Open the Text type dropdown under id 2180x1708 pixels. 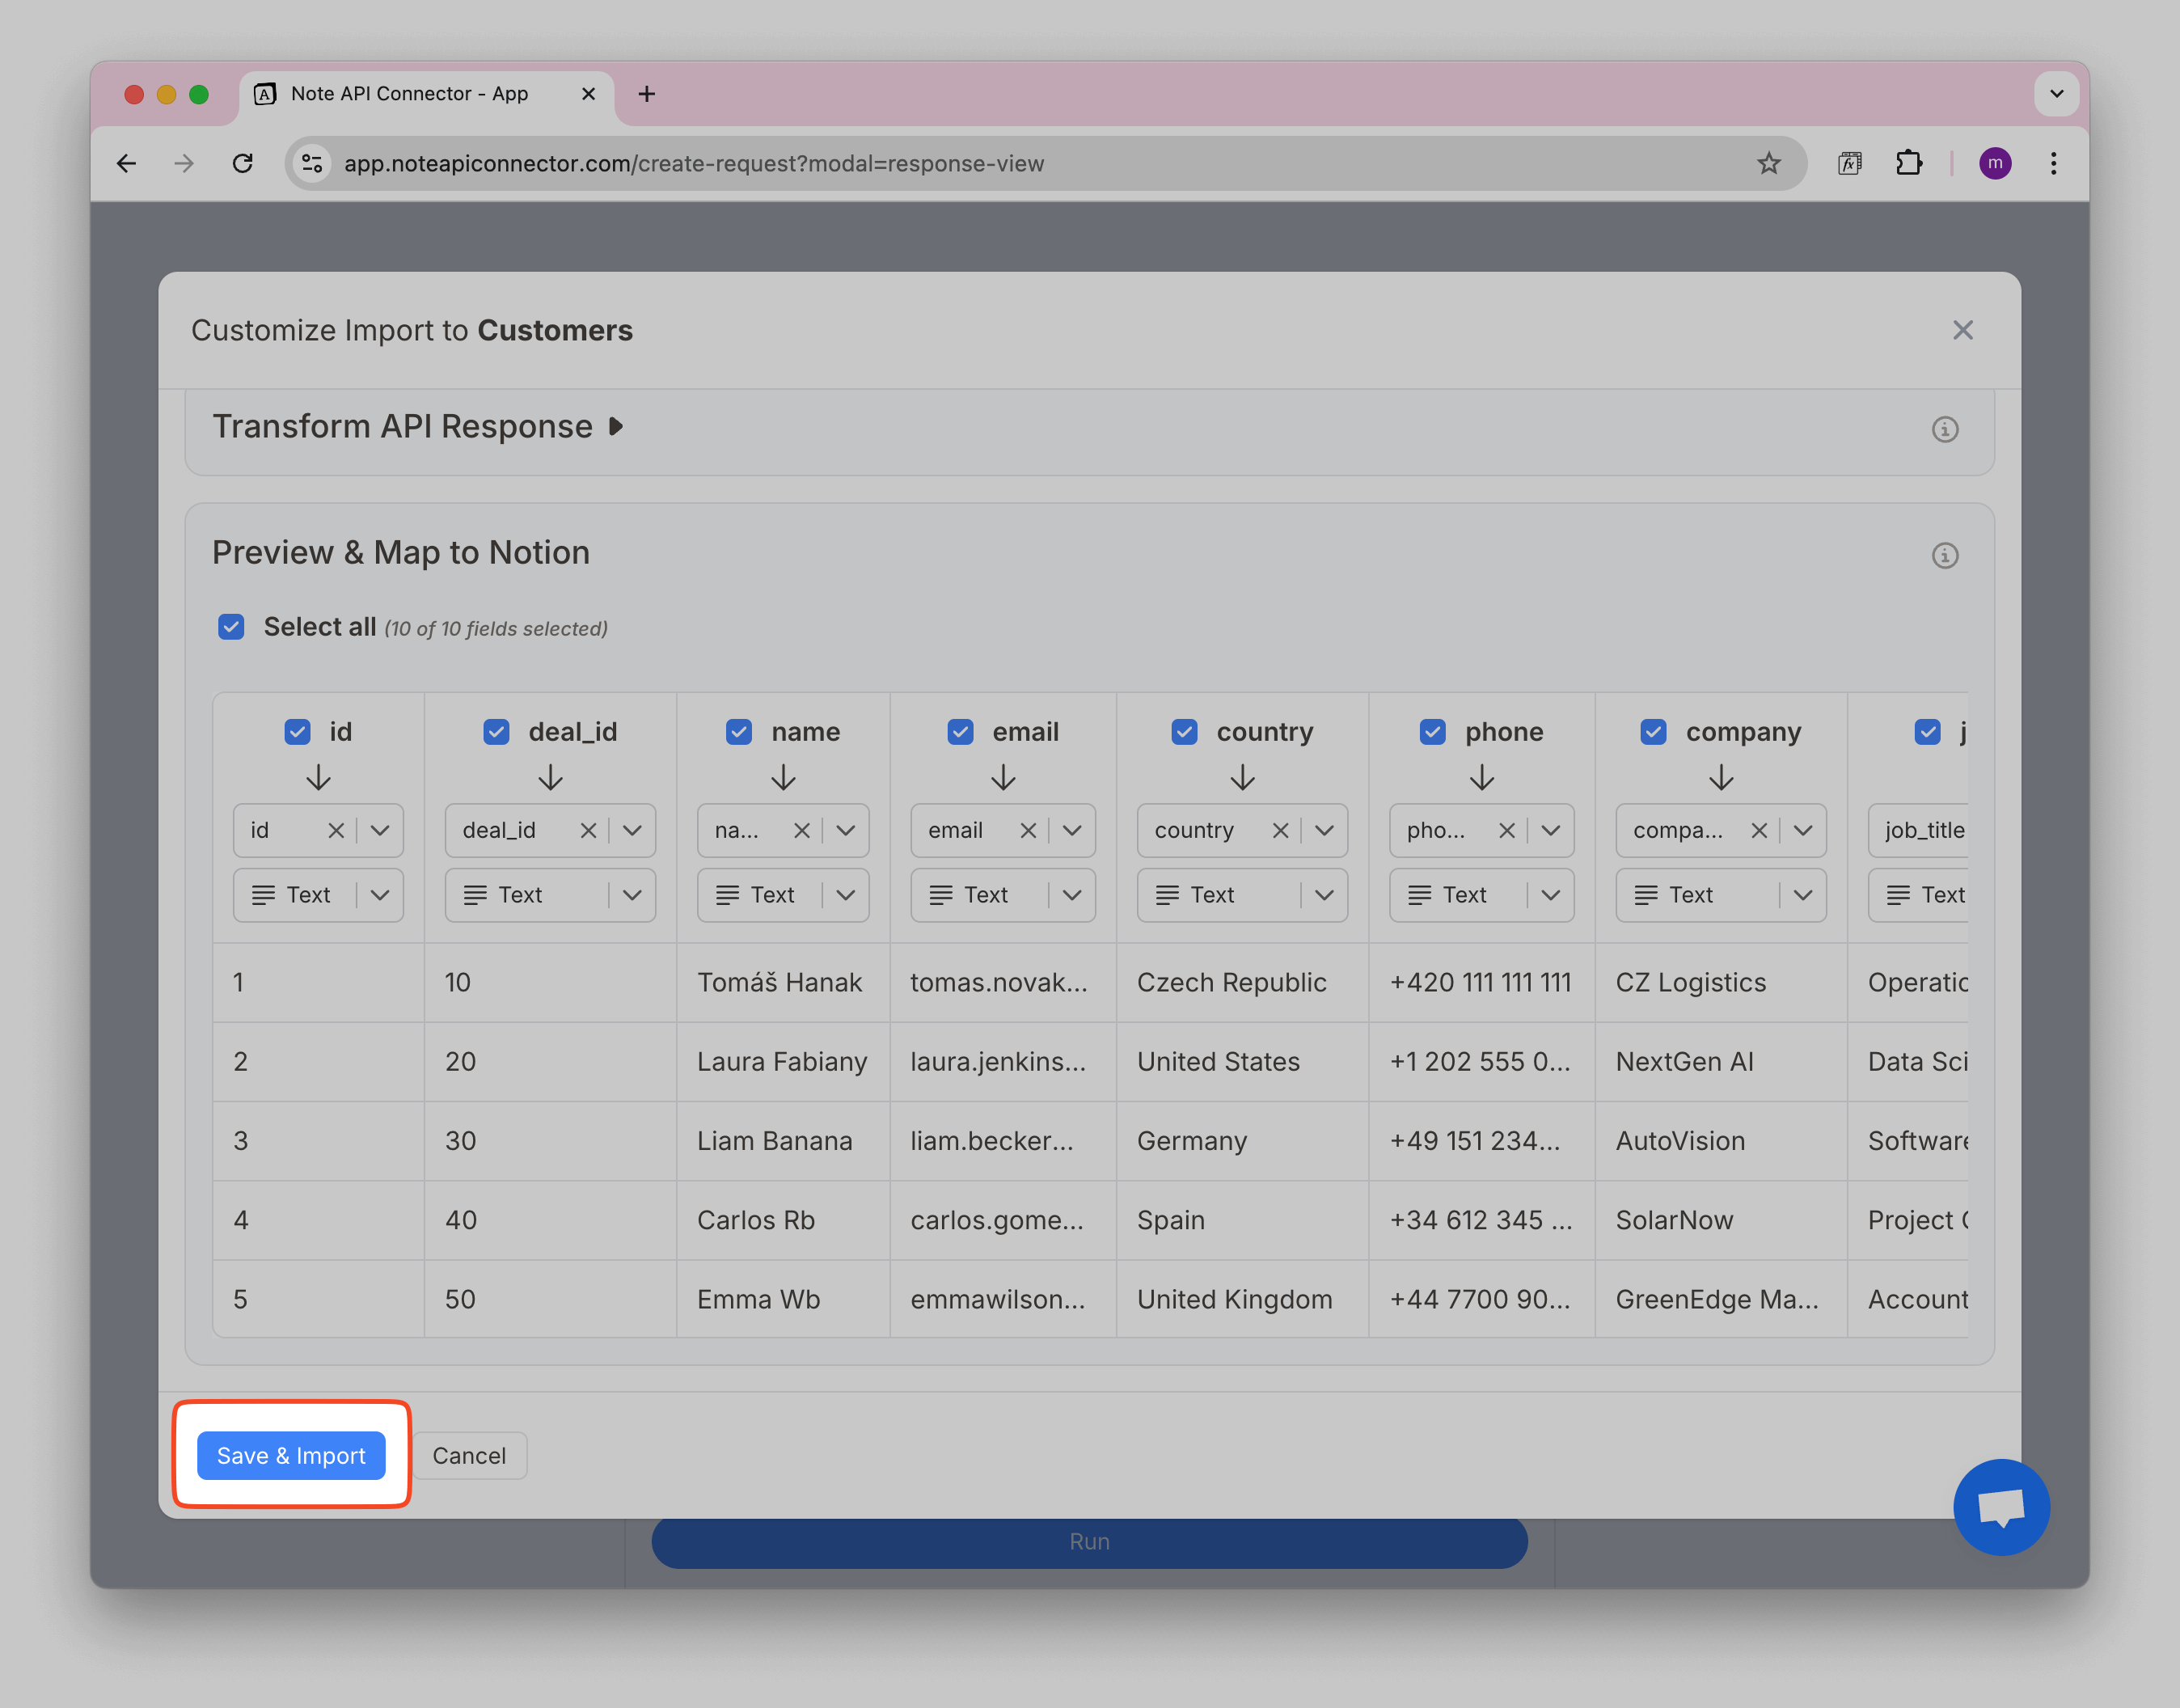point(379,895)
